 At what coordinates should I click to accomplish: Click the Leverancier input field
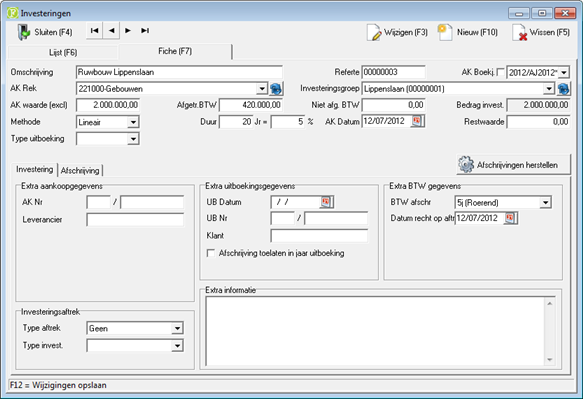[x=135, y=219]
